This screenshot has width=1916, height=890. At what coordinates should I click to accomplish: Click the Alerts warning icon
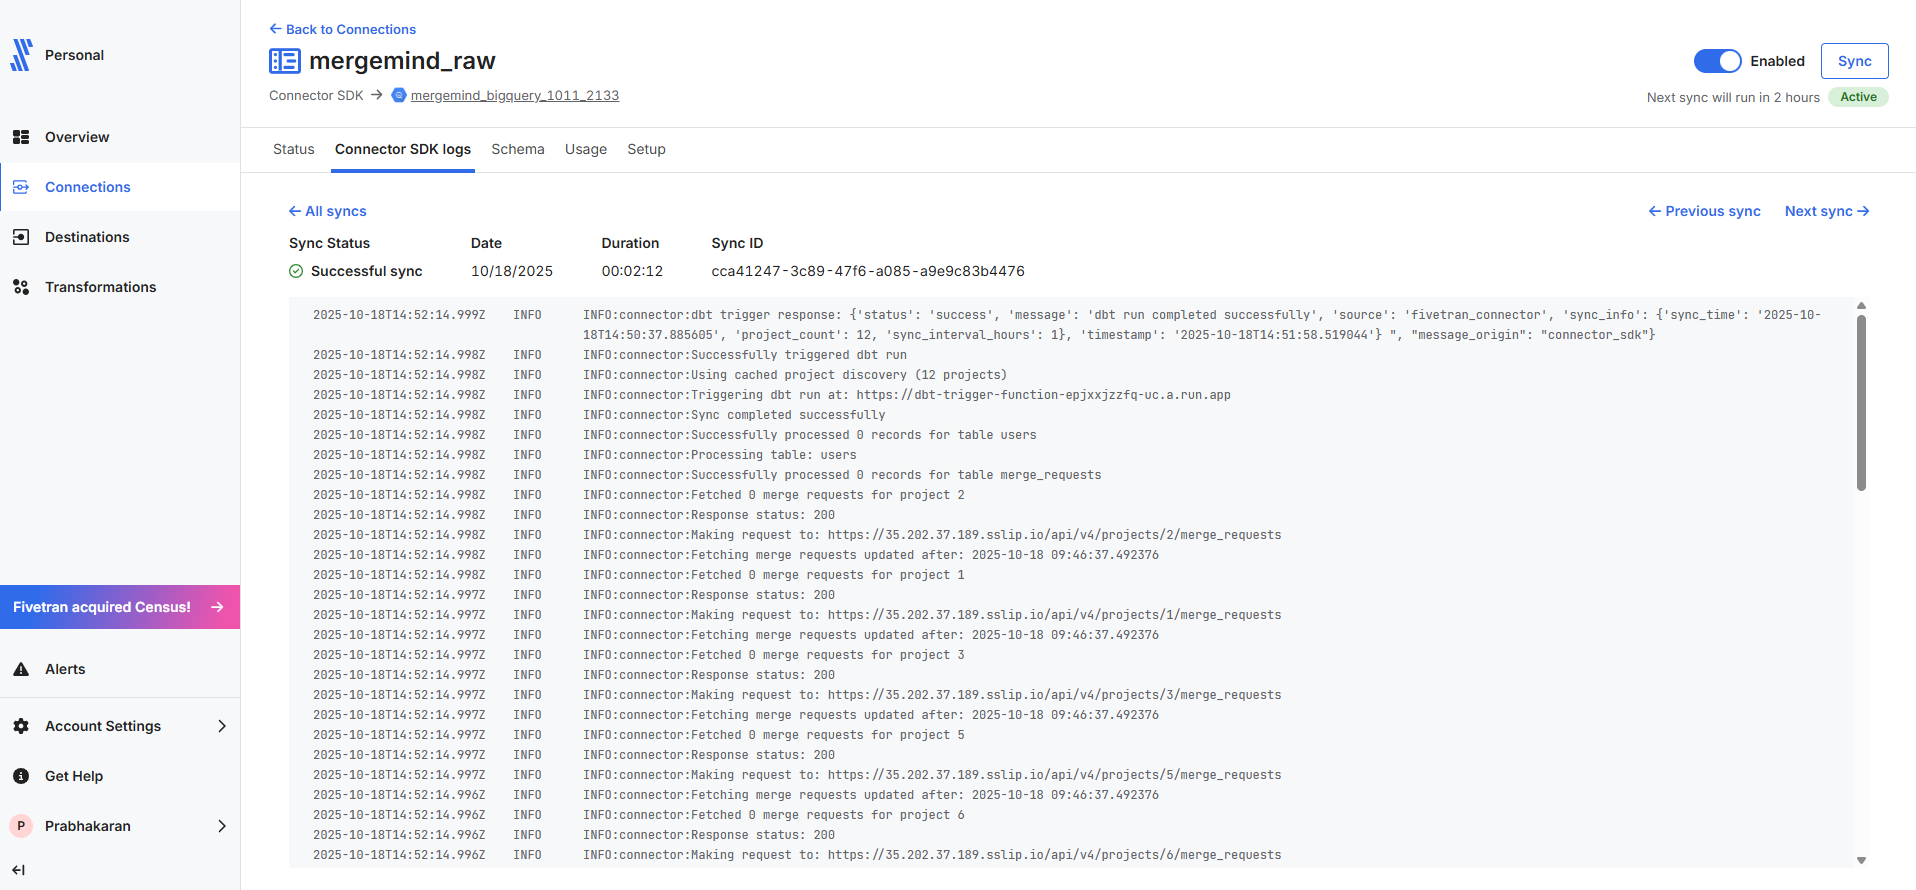[x=21, y=669]
